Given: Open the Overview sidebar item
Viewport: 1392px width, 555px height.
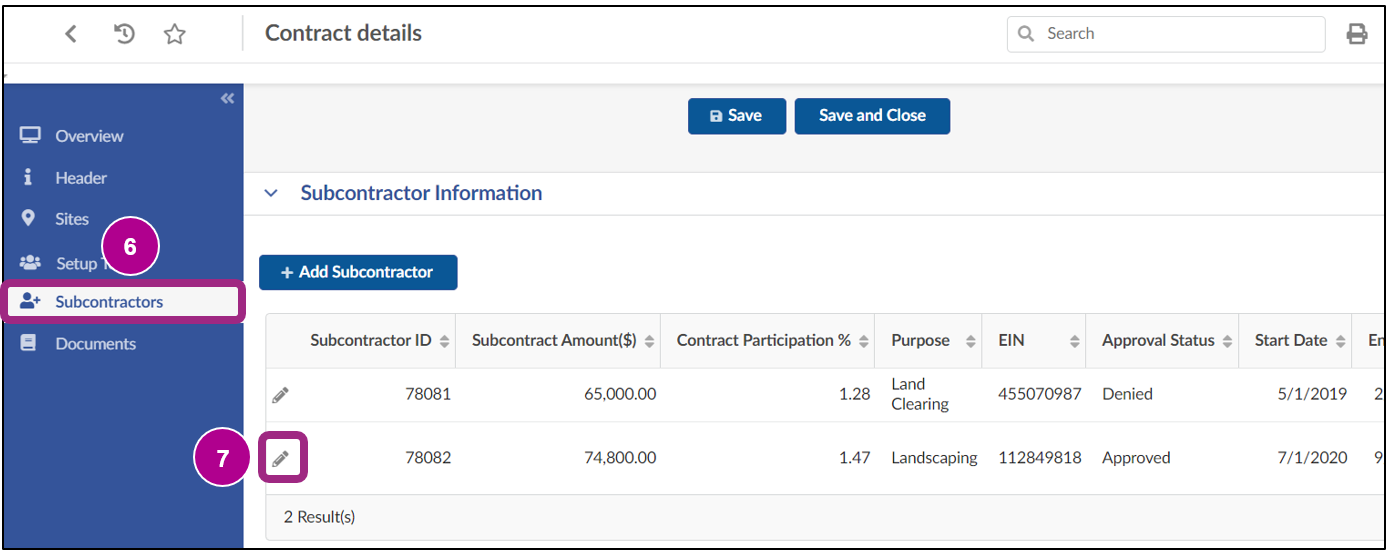Looking at the screenshot, I should point(122,136).
